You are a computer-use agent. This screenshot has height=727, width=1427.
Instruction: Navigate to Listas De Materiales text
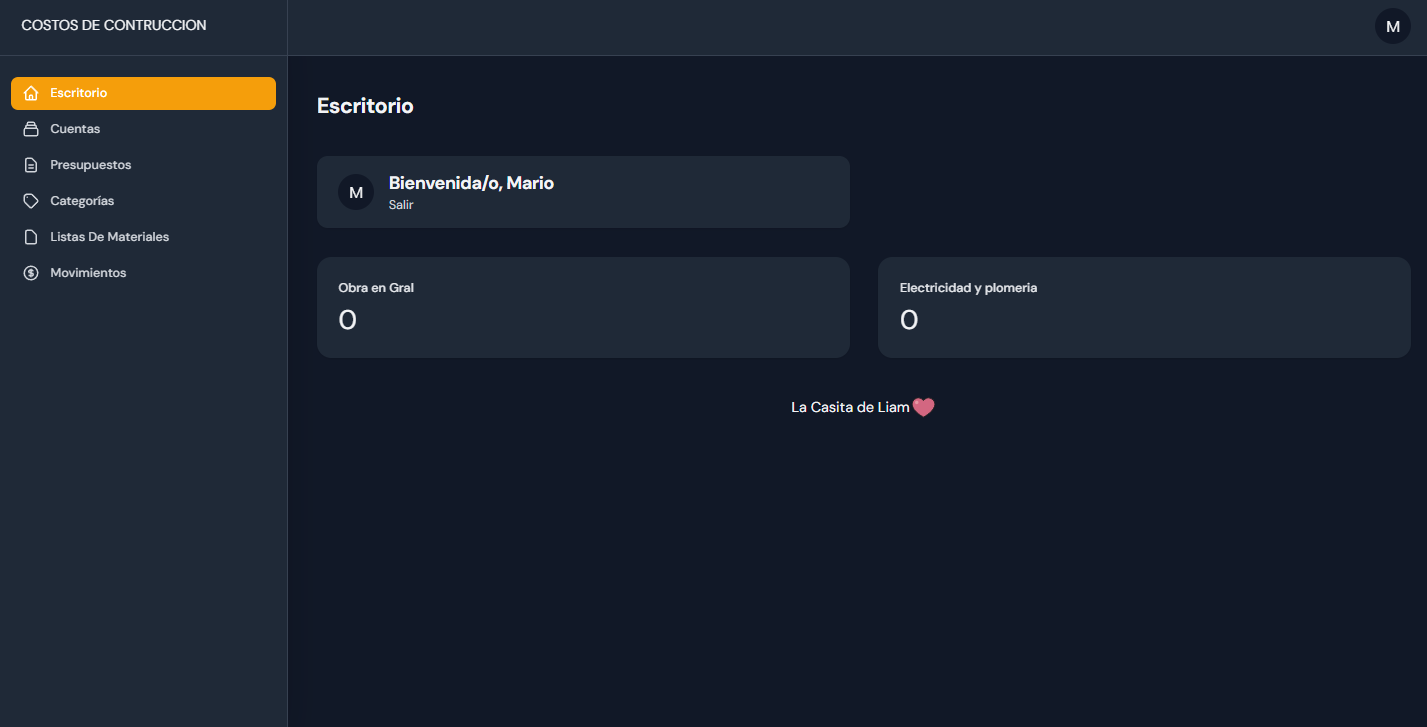[110, 237]
